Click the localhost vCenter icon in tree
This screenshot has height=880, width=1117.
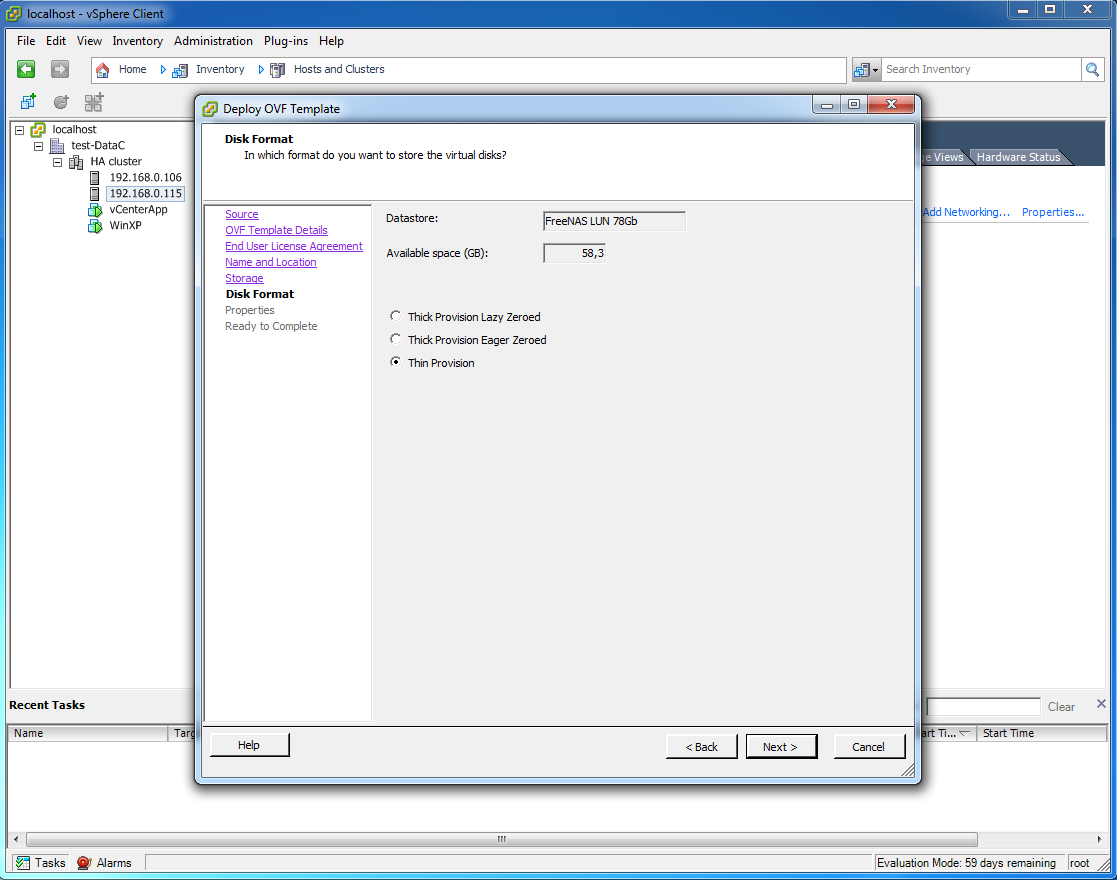(38, 130)
